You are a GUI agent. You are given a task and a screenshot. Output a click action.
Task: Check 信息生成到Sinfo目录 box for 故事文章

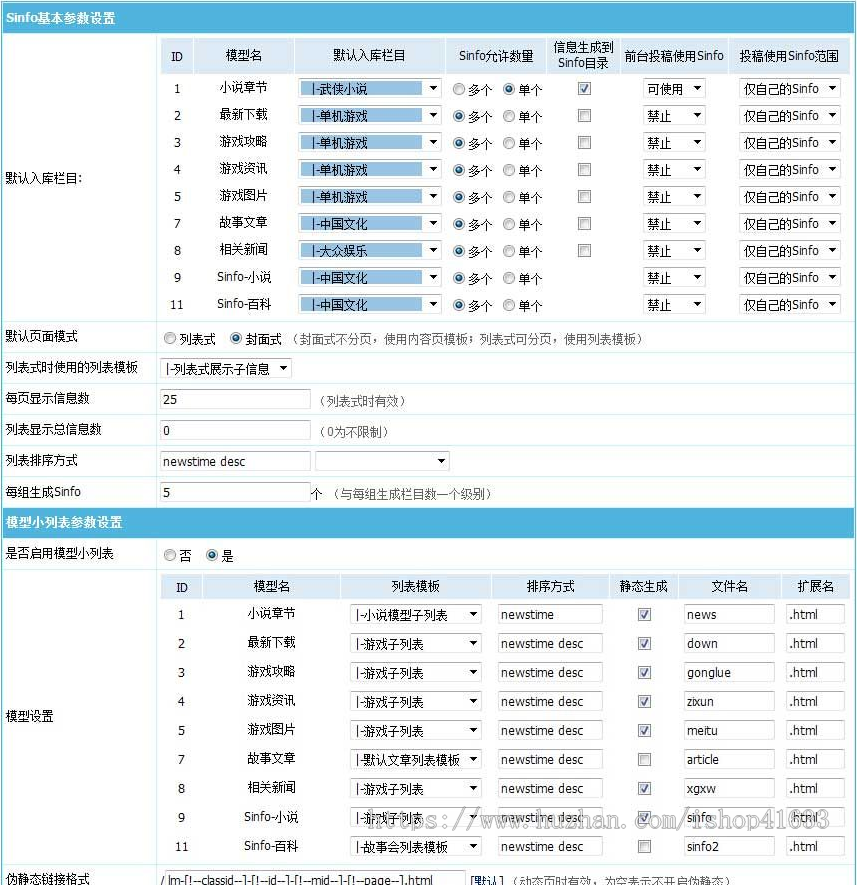click(584, 224)
